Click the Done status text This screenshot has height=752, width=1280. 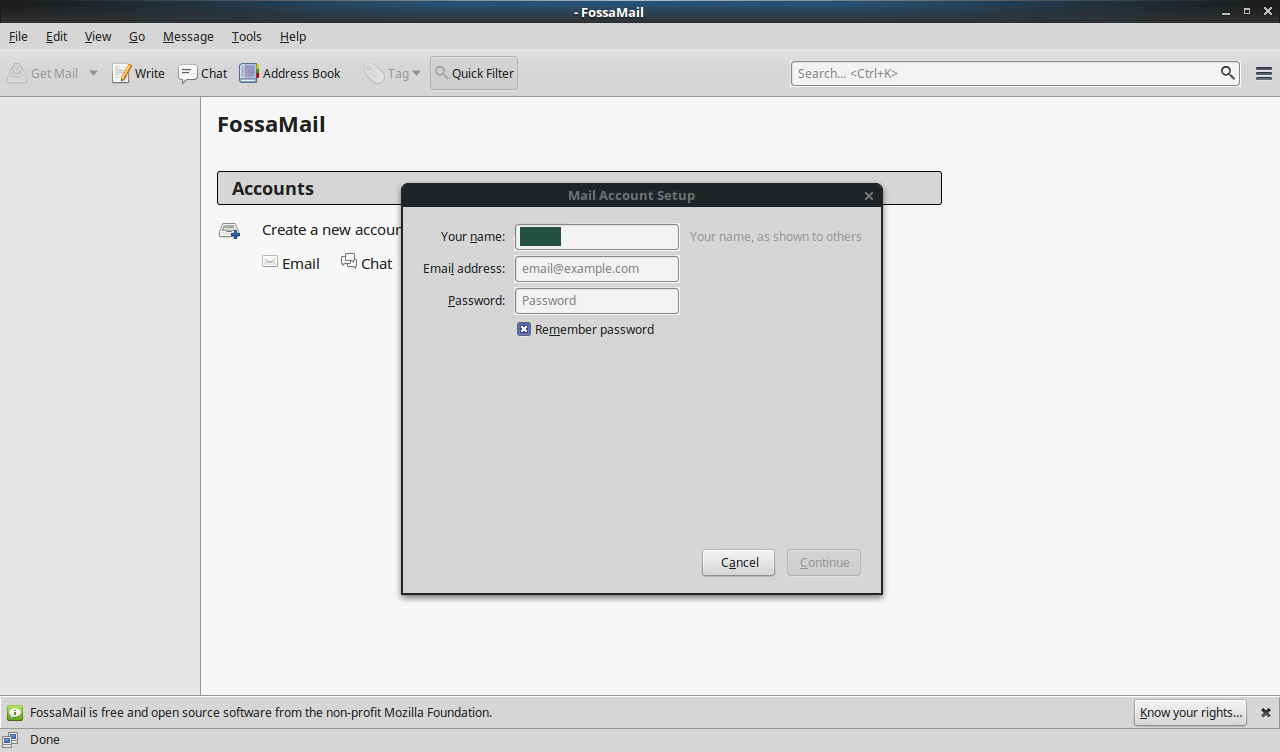coord(45,740)
